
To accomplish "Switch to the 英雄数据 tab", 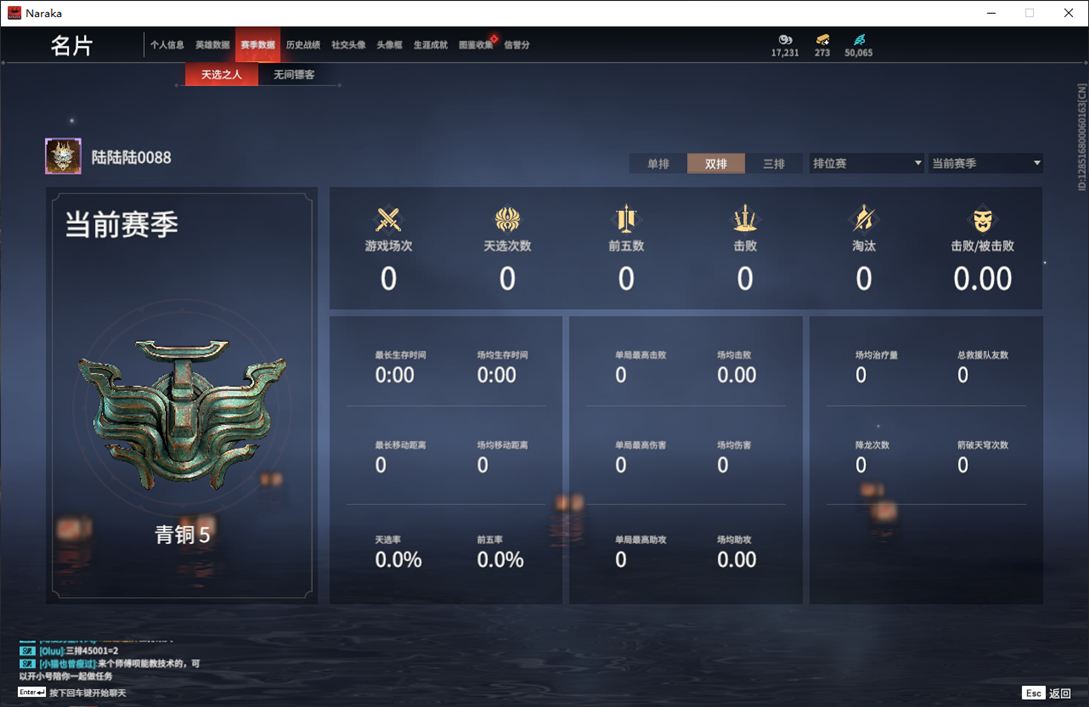I will (213, 45).
